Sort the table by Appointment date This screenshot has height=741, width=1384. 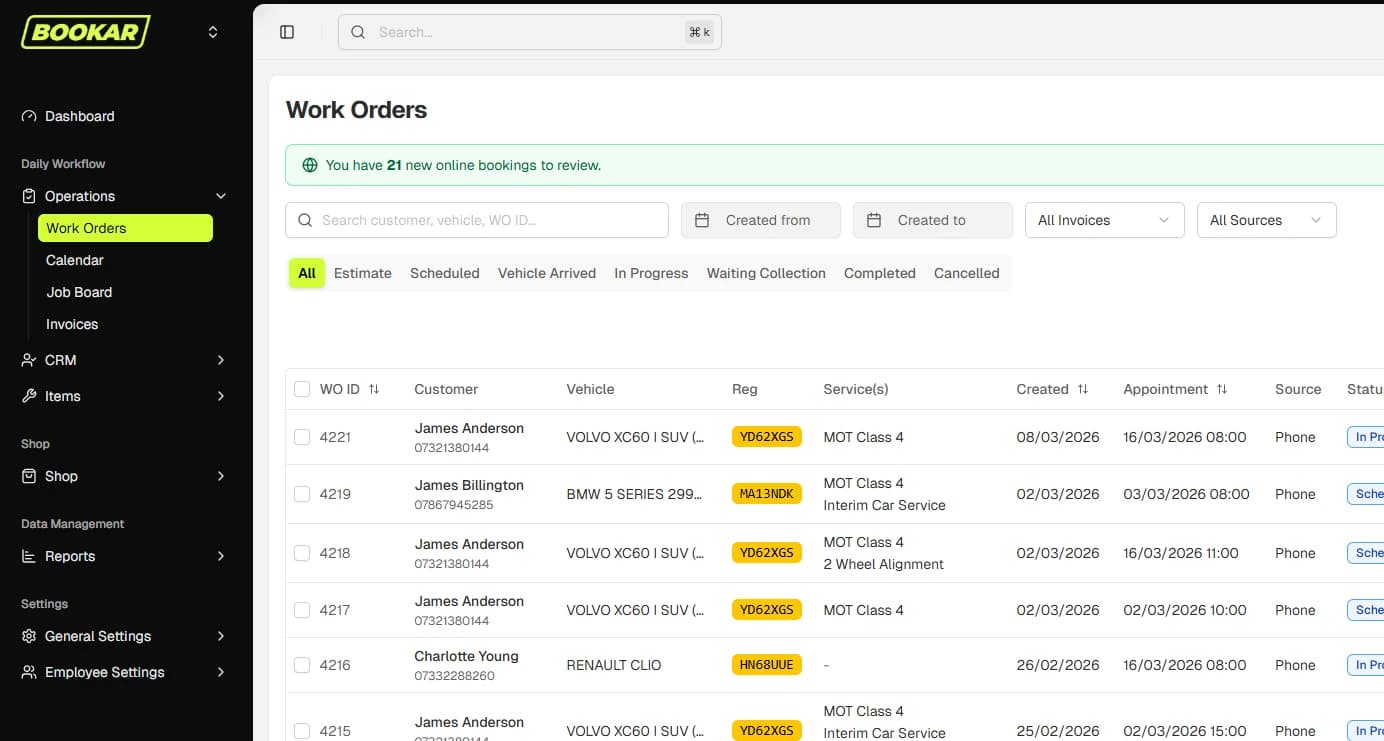1222,388
